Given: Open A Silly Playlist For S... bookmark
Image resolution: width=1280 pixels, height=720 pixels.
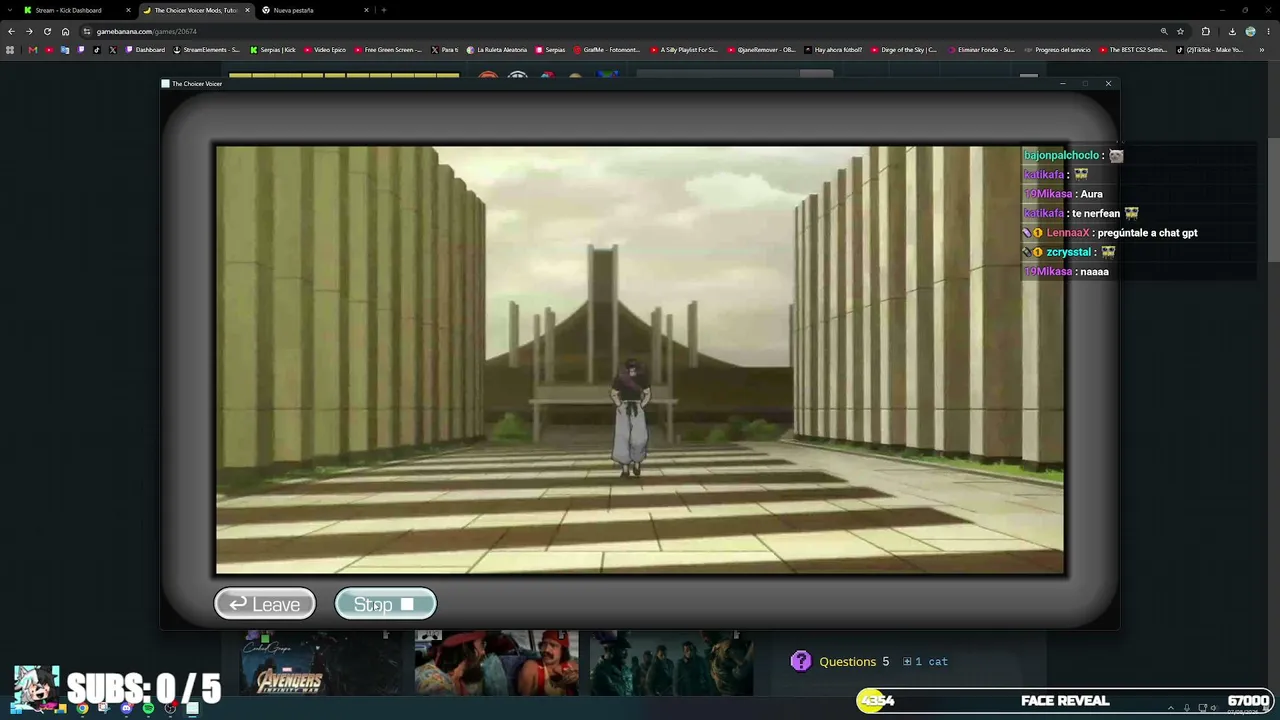Looking at the screenshot, I should point(684,50).
